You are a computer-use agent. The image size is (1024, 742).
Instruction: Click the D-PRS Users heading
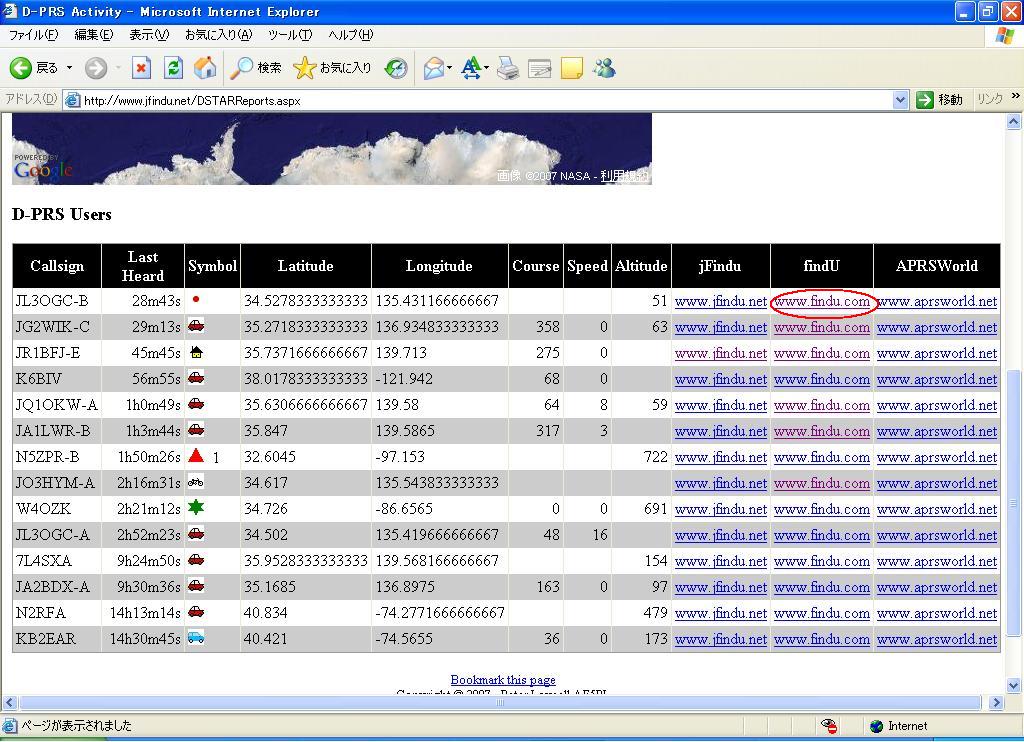point(61,214)
